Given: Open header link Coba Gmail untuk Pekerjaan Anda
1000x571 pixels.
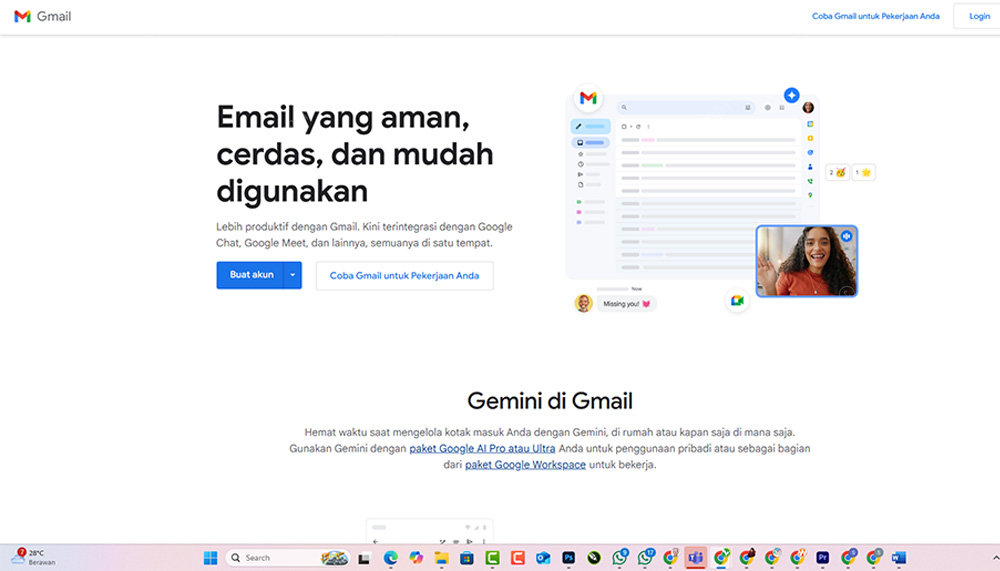Looking at the screenshot, I should pyautogui.click(x=875, y=16).
